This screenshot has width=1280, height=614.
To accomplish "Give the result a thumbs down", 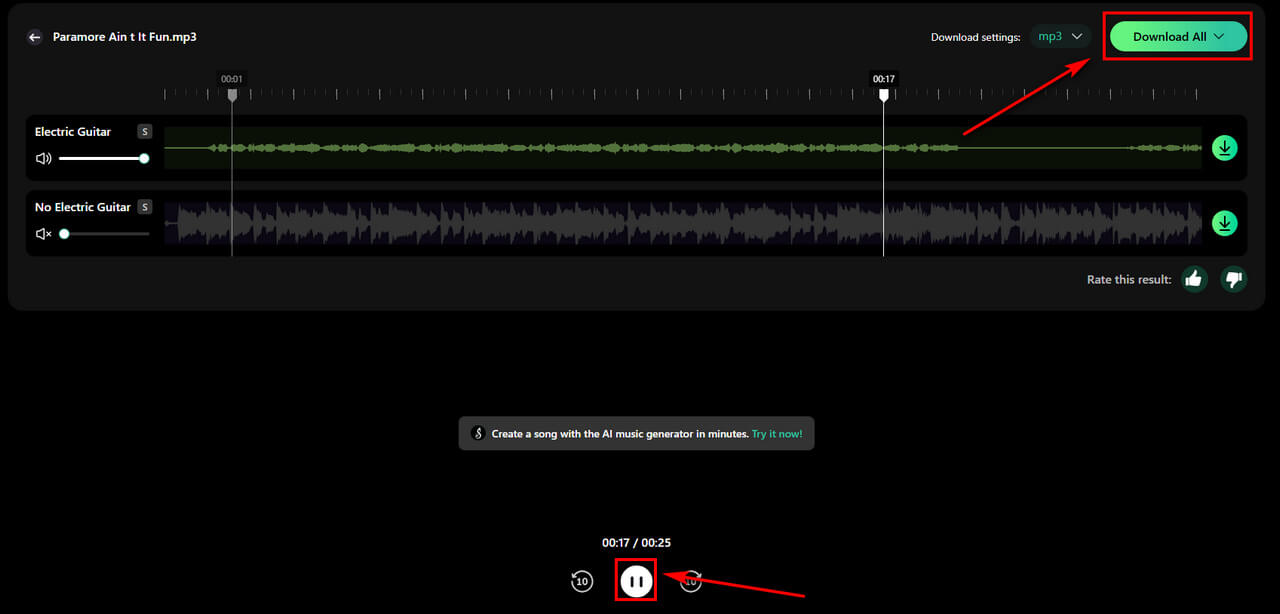I will pos(1234,279).
